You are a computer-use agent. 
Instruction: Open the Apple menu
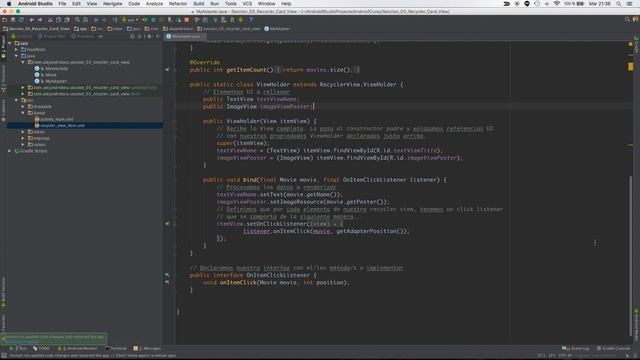point(9,4)
